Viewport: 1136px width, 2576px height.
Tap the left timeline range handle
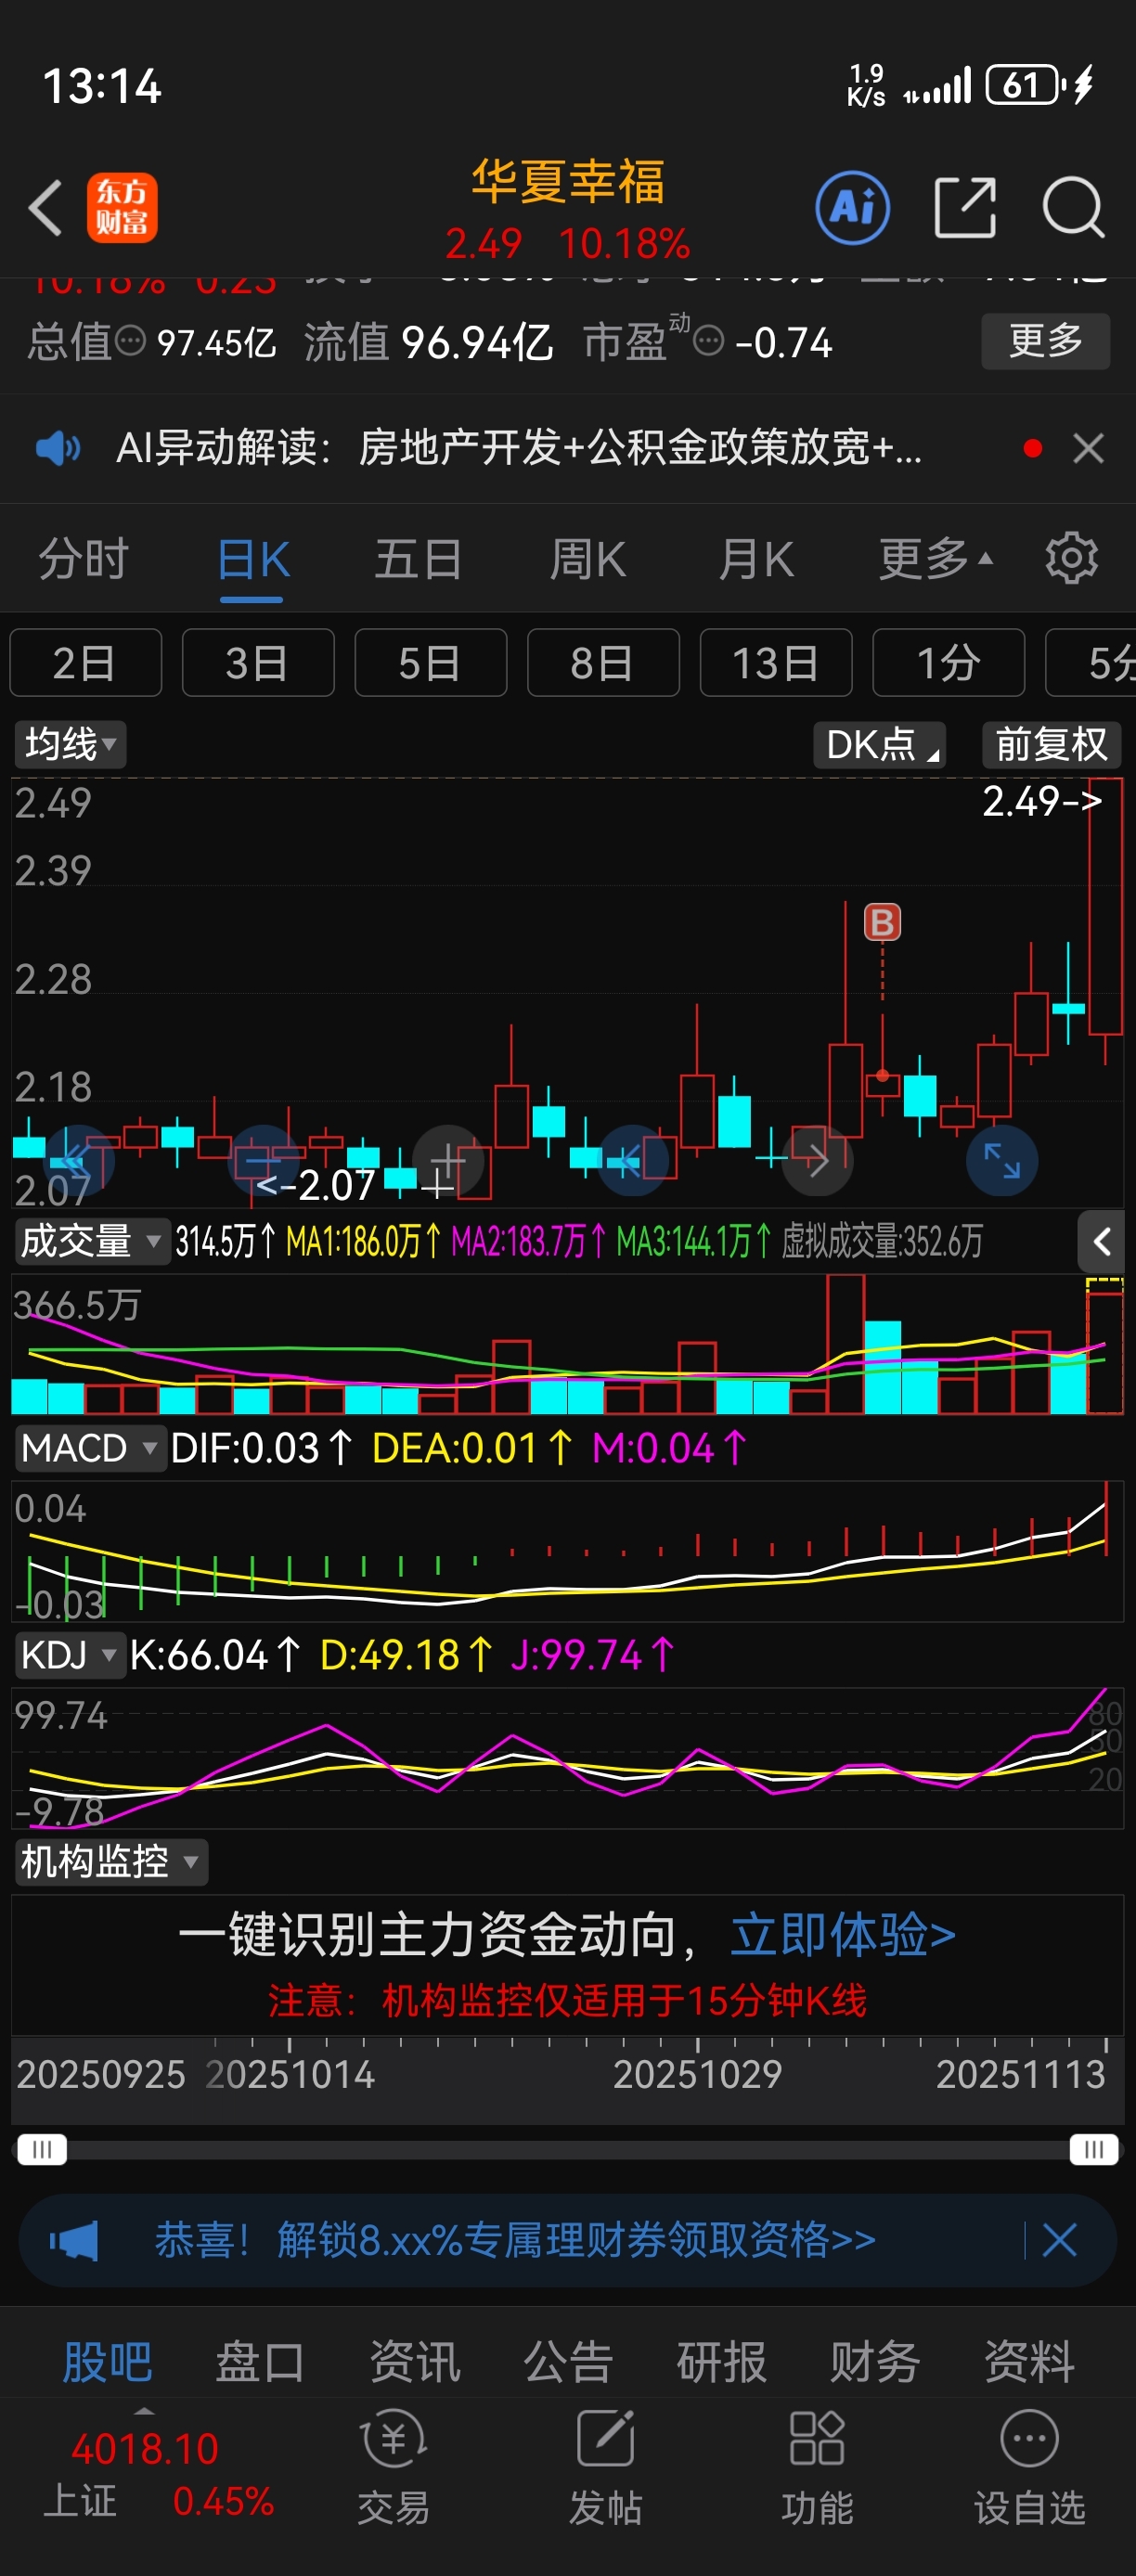pos(41,2150)
